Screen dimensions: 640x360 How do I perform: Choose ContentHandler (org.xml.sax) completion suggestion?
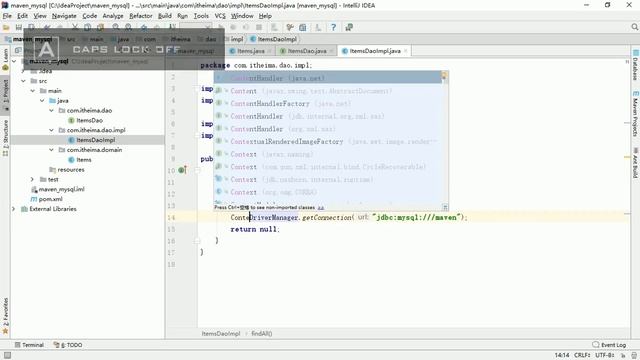(328, 129)
